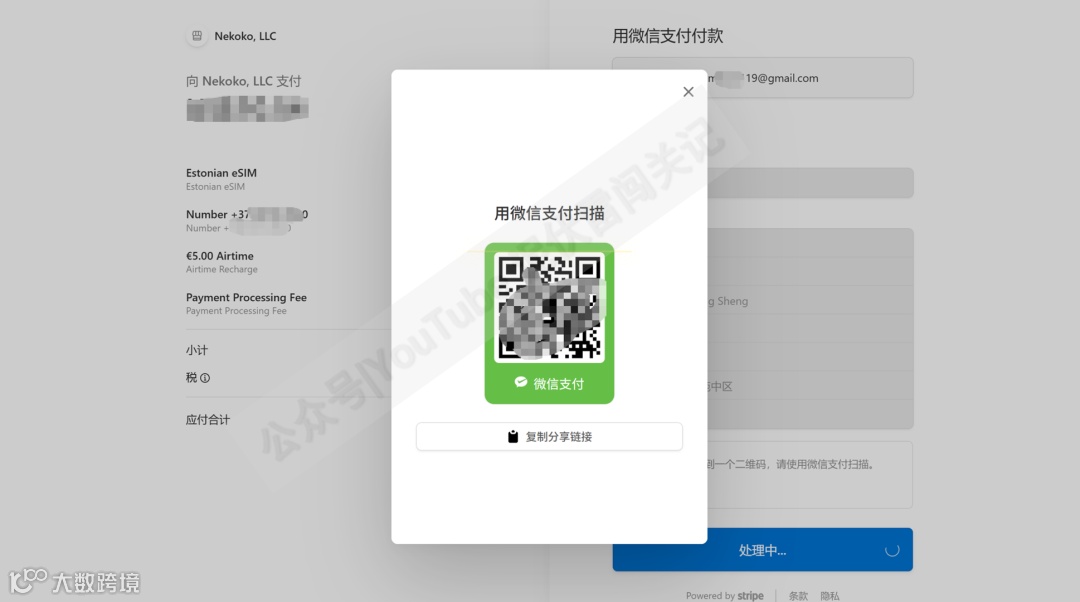Close the WeChat Pay QR code dialog
The image size is (1080, 602).
click(x=688, y=92)
